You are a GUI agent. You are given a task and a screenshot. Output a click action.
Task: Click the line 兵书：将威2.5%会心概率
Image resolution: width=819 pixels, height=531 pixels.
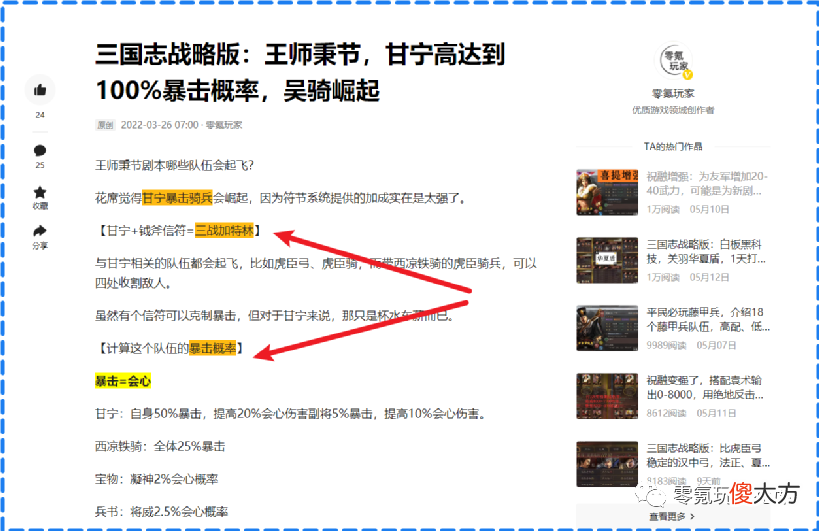pyautogui.click(x=161, y=512)
